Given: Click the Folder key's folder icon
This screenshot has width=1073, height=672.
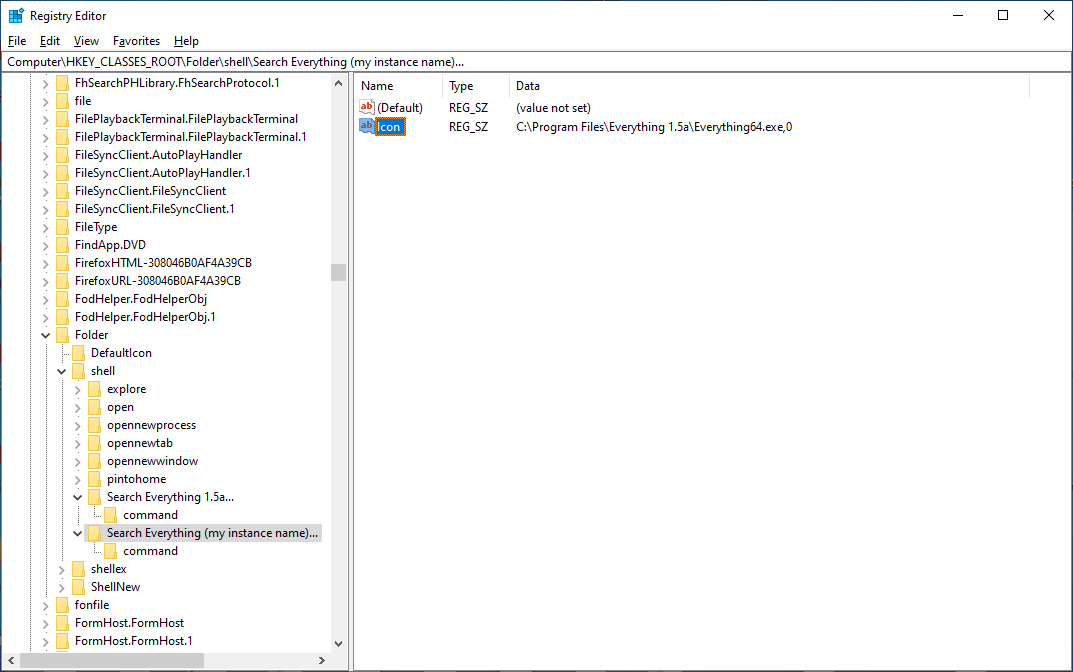Looking at the screenshot, I should [62, 335].
